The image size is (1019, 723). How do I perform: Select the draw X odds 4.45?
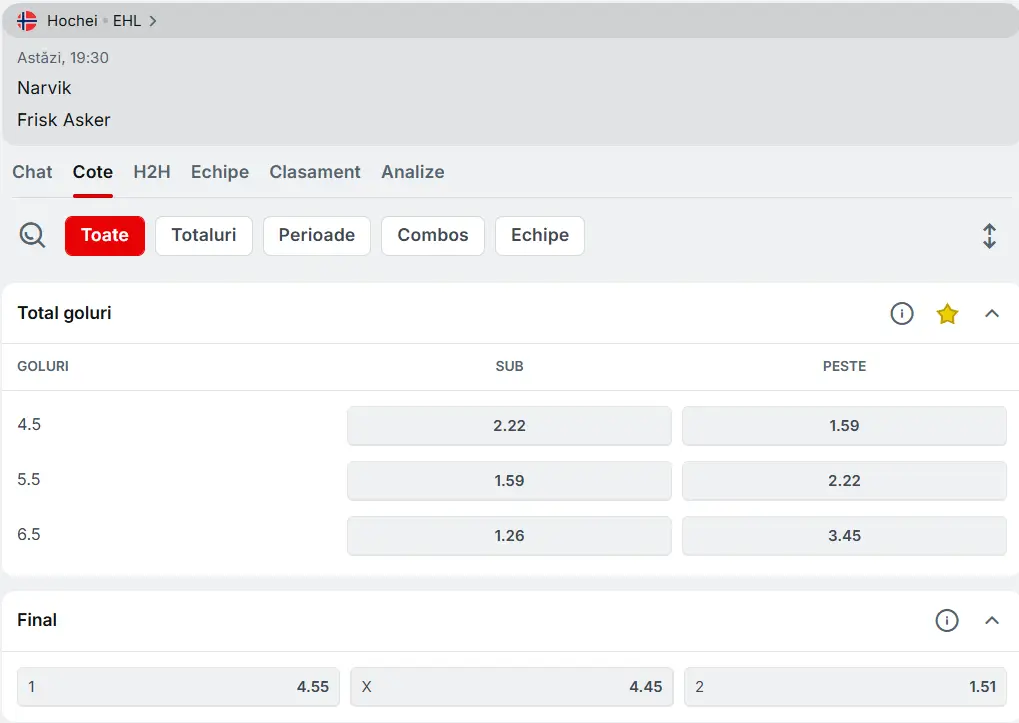point(512,687)
